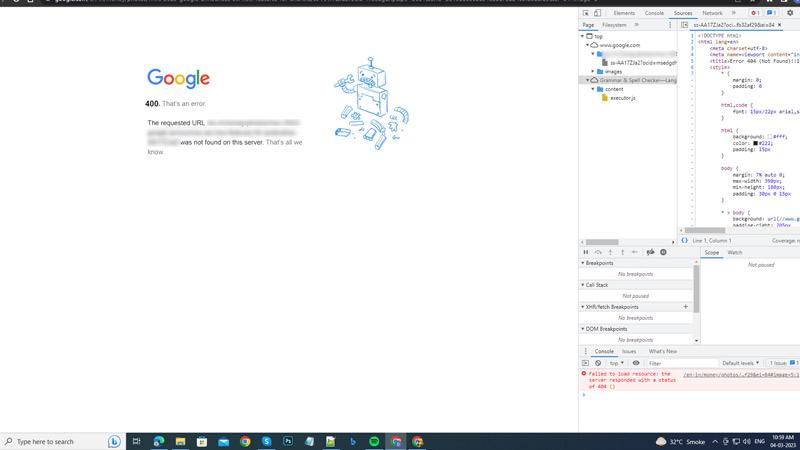800x450 pixels.
Task: Click the red error count badge
Action: pos(755,13)
